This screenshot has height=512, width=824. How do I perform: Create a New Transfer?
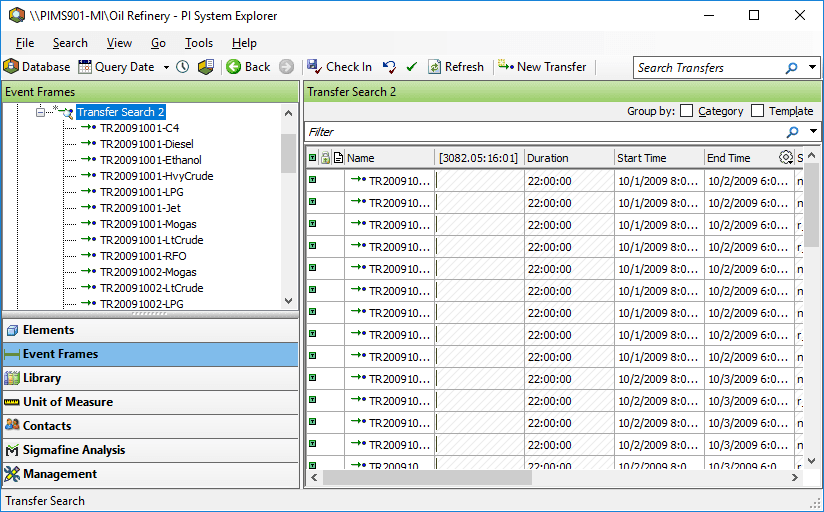pyautogui.click(x=542, y=67)
